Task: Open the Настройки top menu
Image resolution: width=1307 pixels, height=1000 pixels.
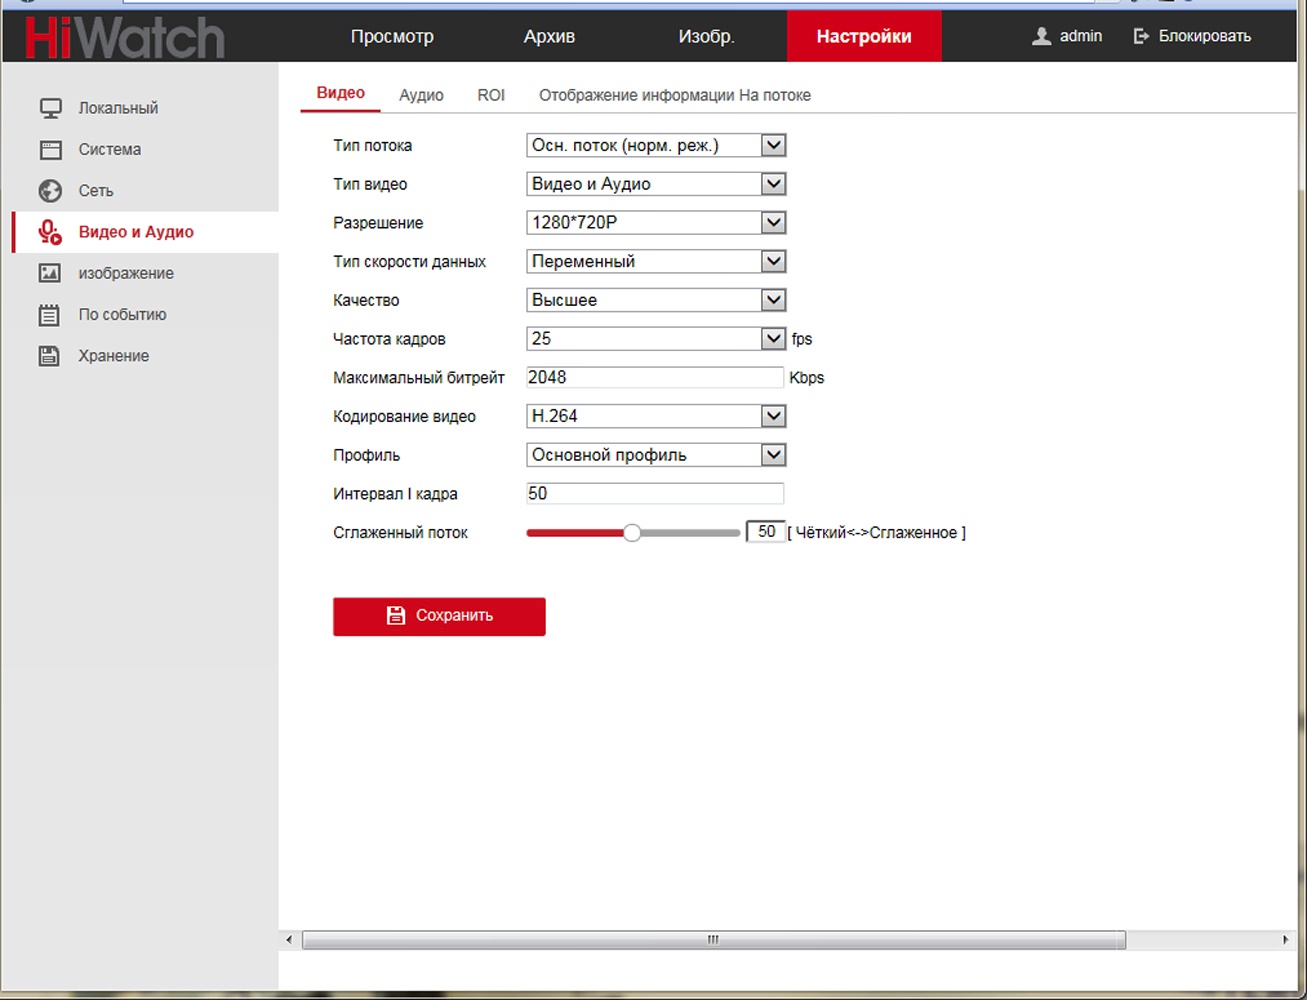Action: (x=864, y=36)
